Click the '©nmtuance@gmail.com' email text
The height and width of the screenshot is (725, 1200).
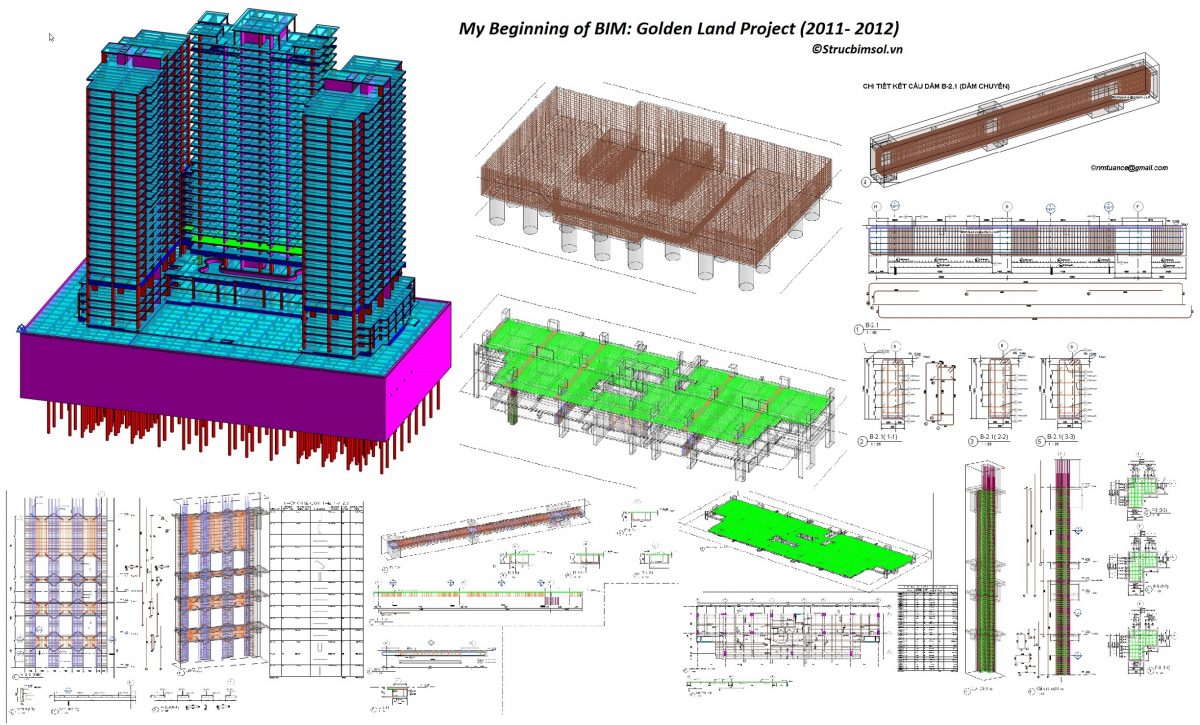pos(1130,168)
